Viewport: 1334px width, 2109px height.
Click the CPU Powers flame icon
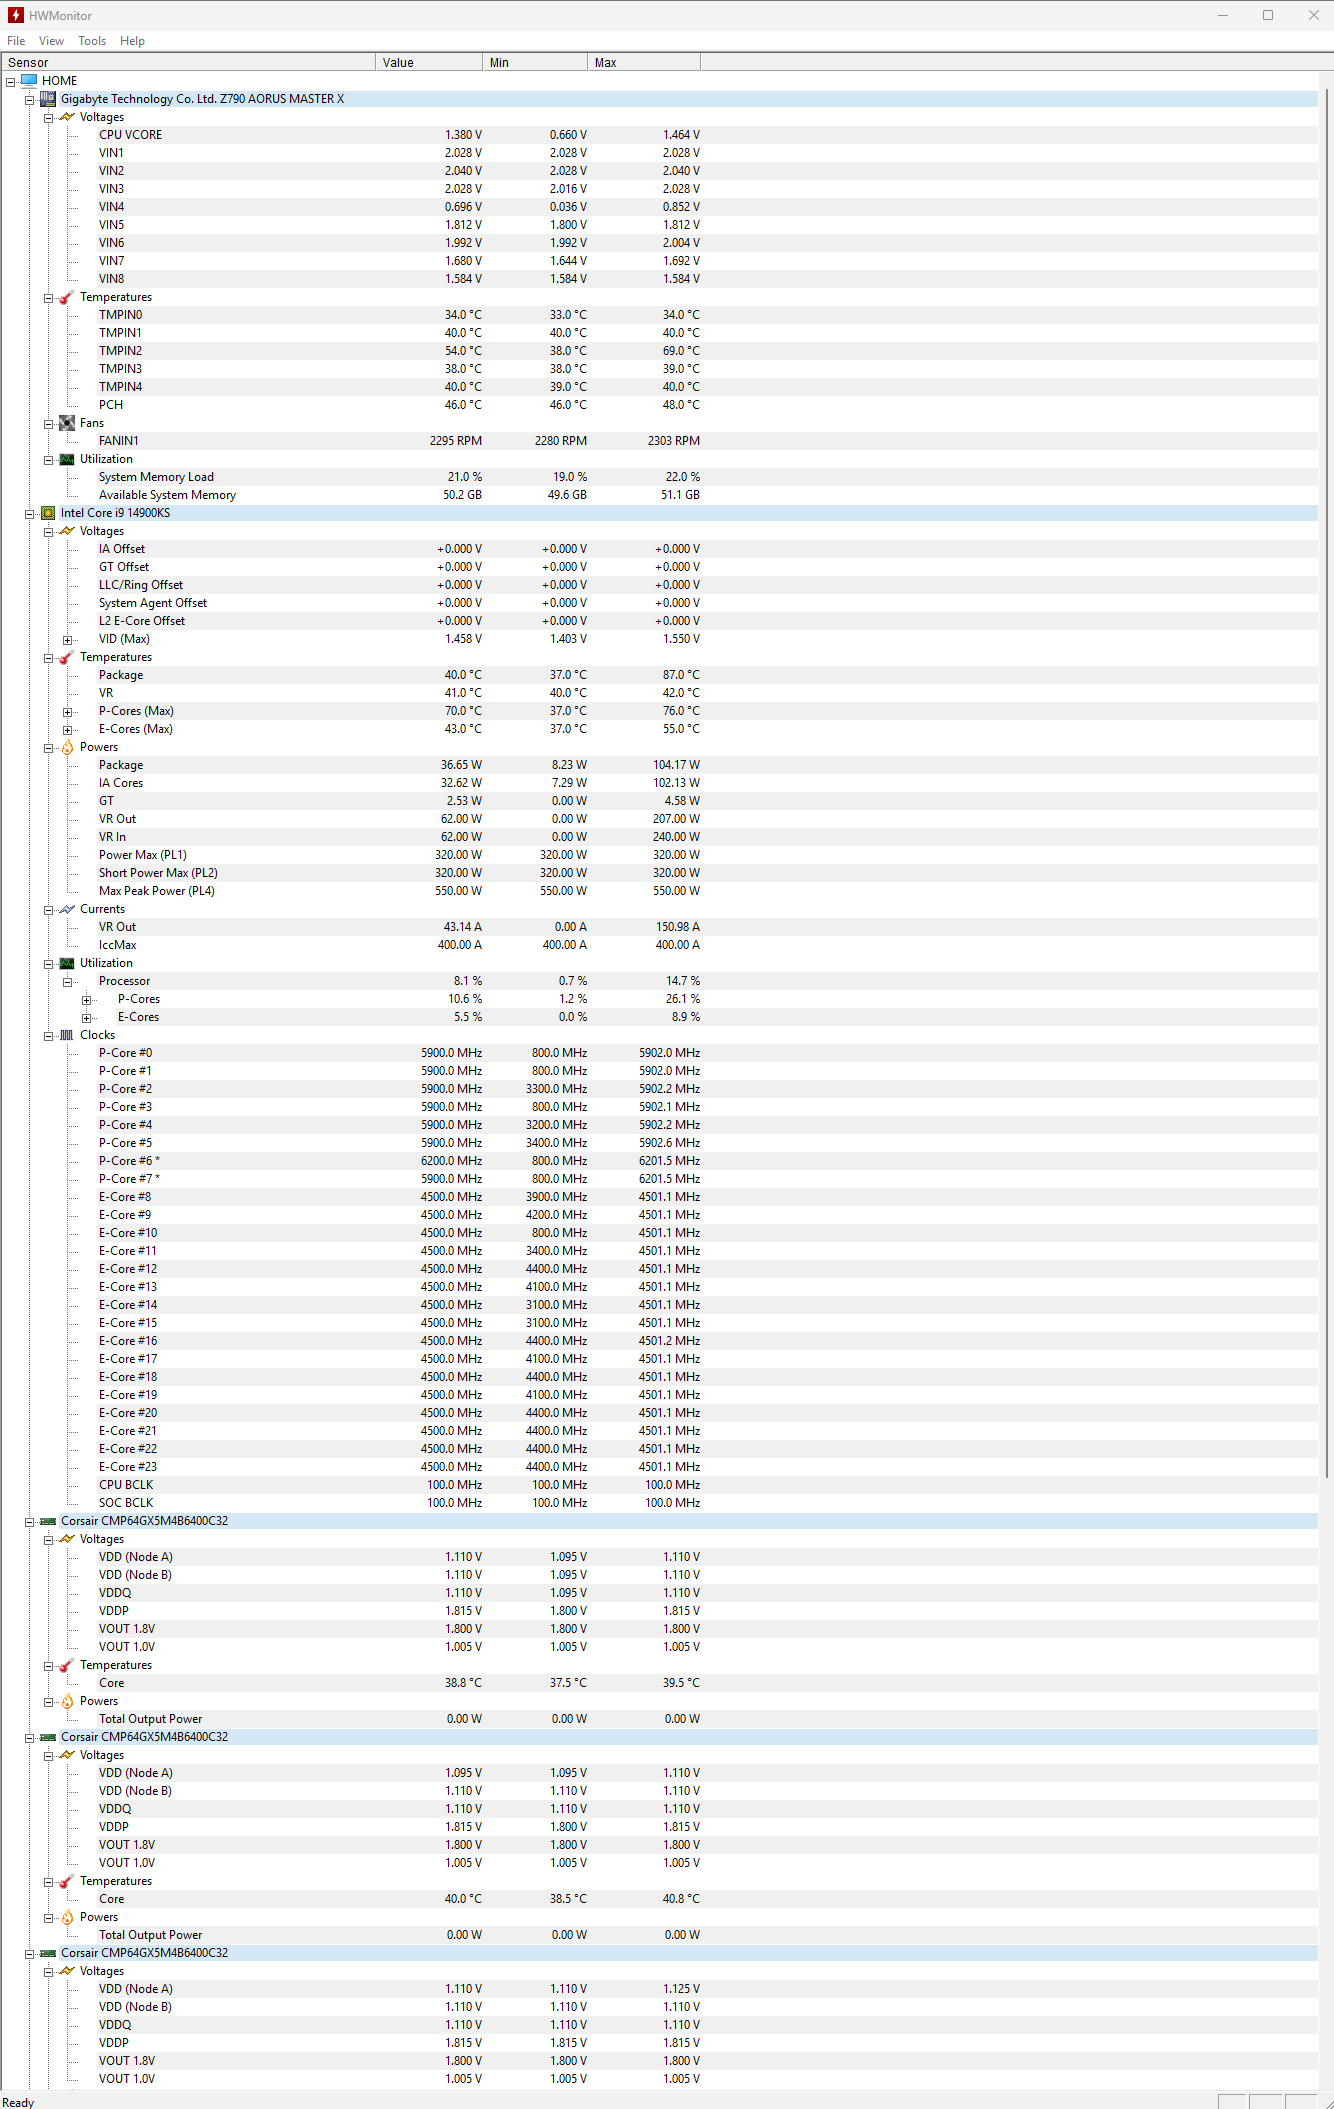67,747
